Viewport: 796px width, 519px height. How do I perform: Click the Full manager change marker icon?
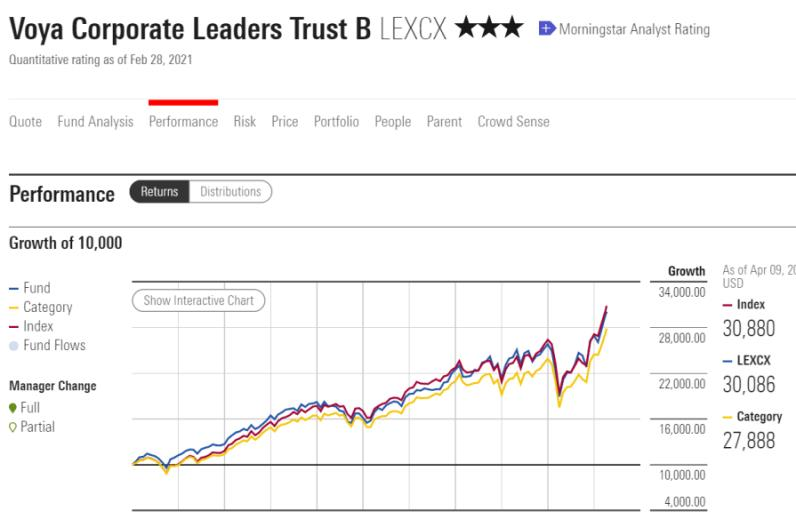pos(13,408)
